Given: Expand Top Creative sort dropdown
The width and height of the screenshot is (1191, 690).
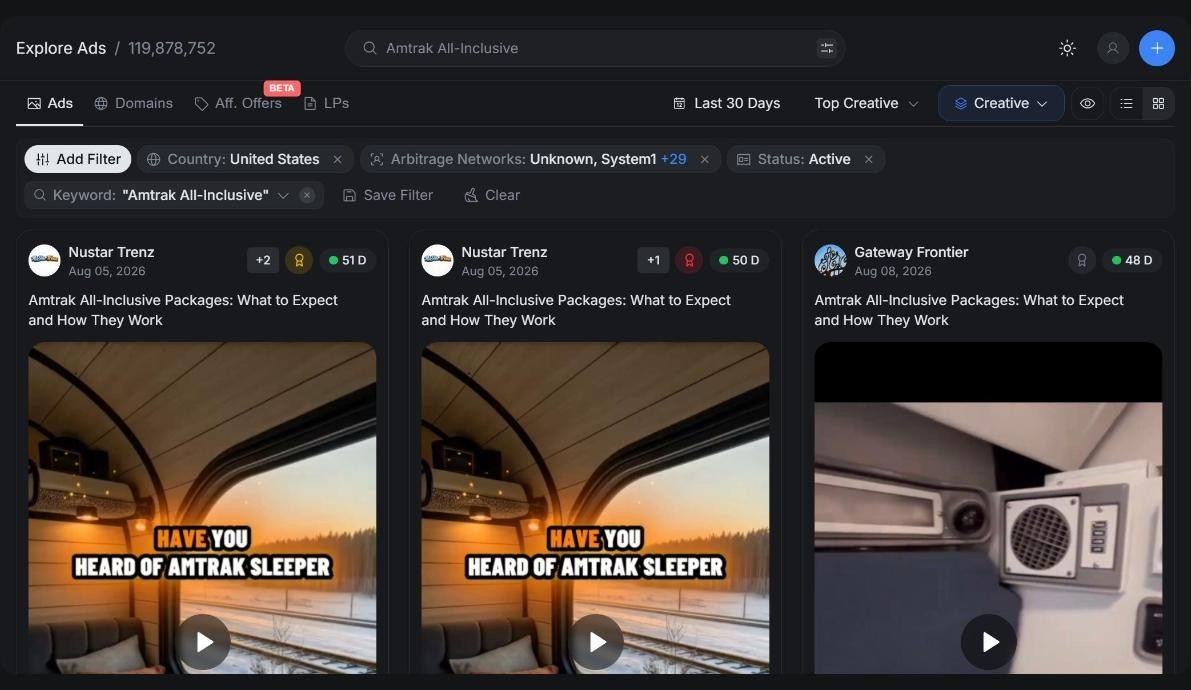Looking at the screenshot, I should pos(866,103).
